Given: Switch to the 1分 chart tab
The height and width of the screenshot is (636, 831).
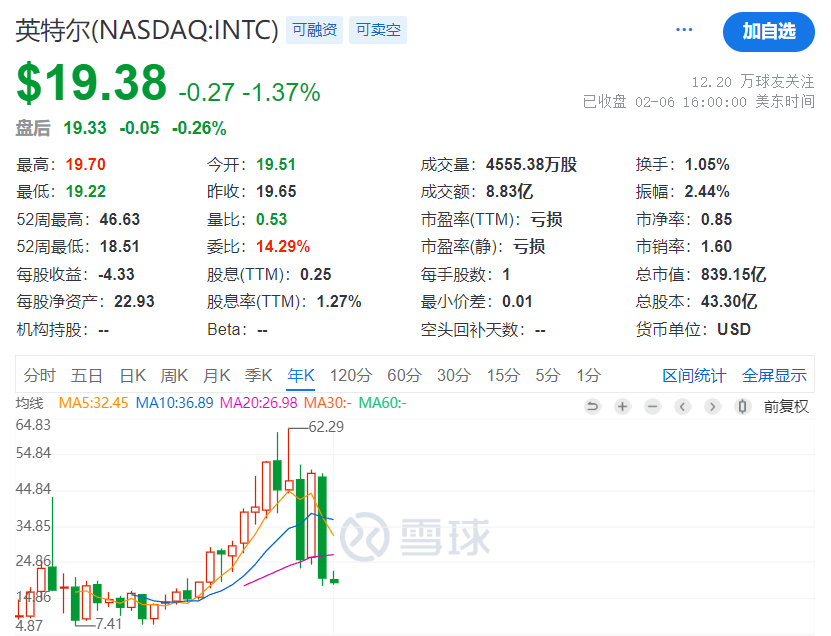Looking at the screenshot, I should click(x=589, y=376).
